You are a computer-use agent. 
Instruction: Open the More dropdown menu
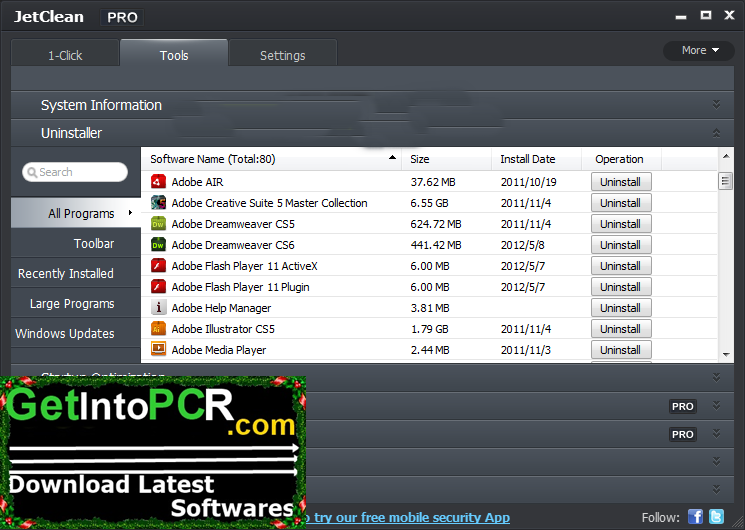[699, 50]
